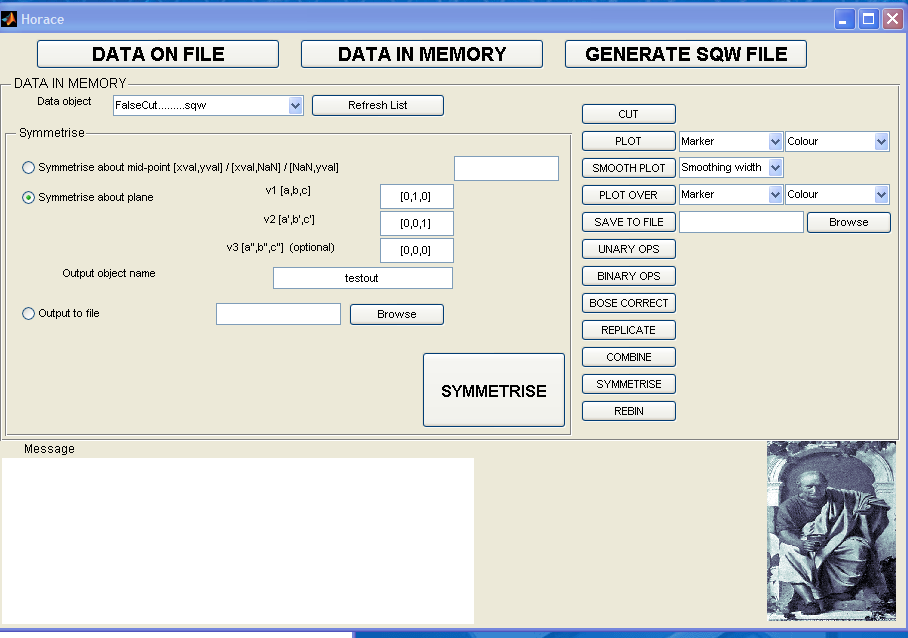Click the MATLAB icon in title bar
Screen dimensions: 908x638
[x=10, y=18]
